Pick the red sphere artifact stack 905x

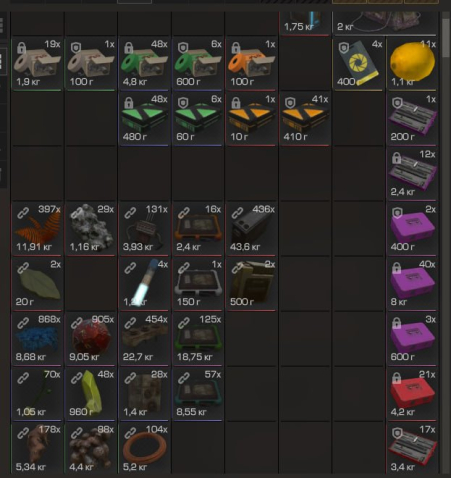(x=91, y=339)
